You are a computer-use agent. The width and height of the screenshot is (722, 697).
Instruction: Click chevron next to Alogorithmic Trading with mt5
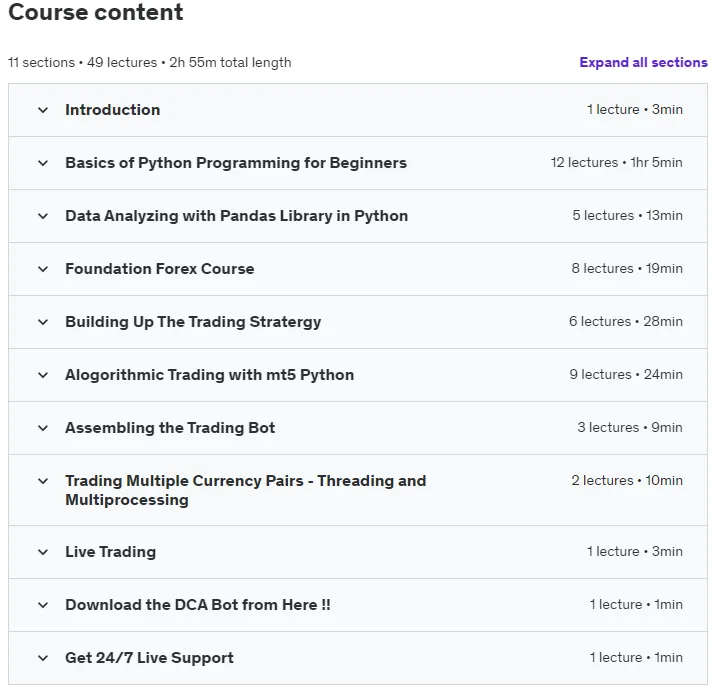coord(43,375)
